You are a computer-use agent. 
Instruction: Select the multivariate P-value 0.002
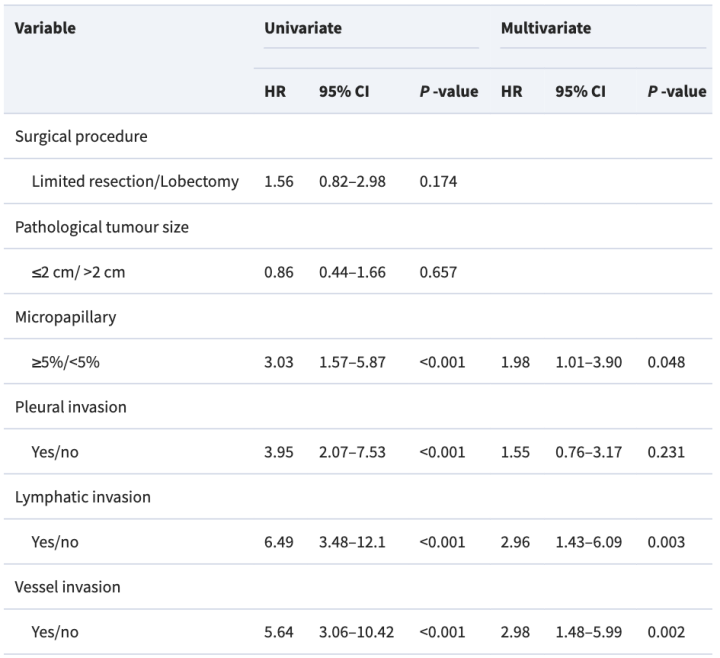(x=666, y=631)
